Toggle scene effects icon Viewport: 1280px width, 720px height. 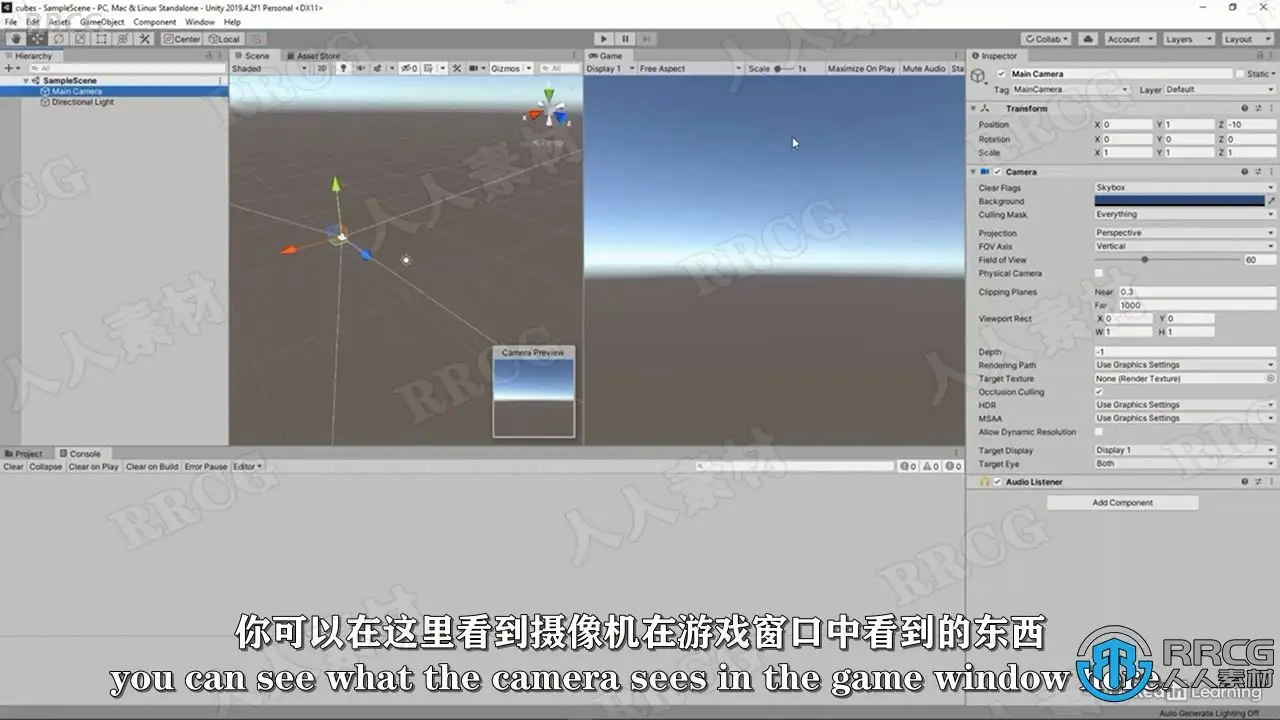[x=379, y=68]
